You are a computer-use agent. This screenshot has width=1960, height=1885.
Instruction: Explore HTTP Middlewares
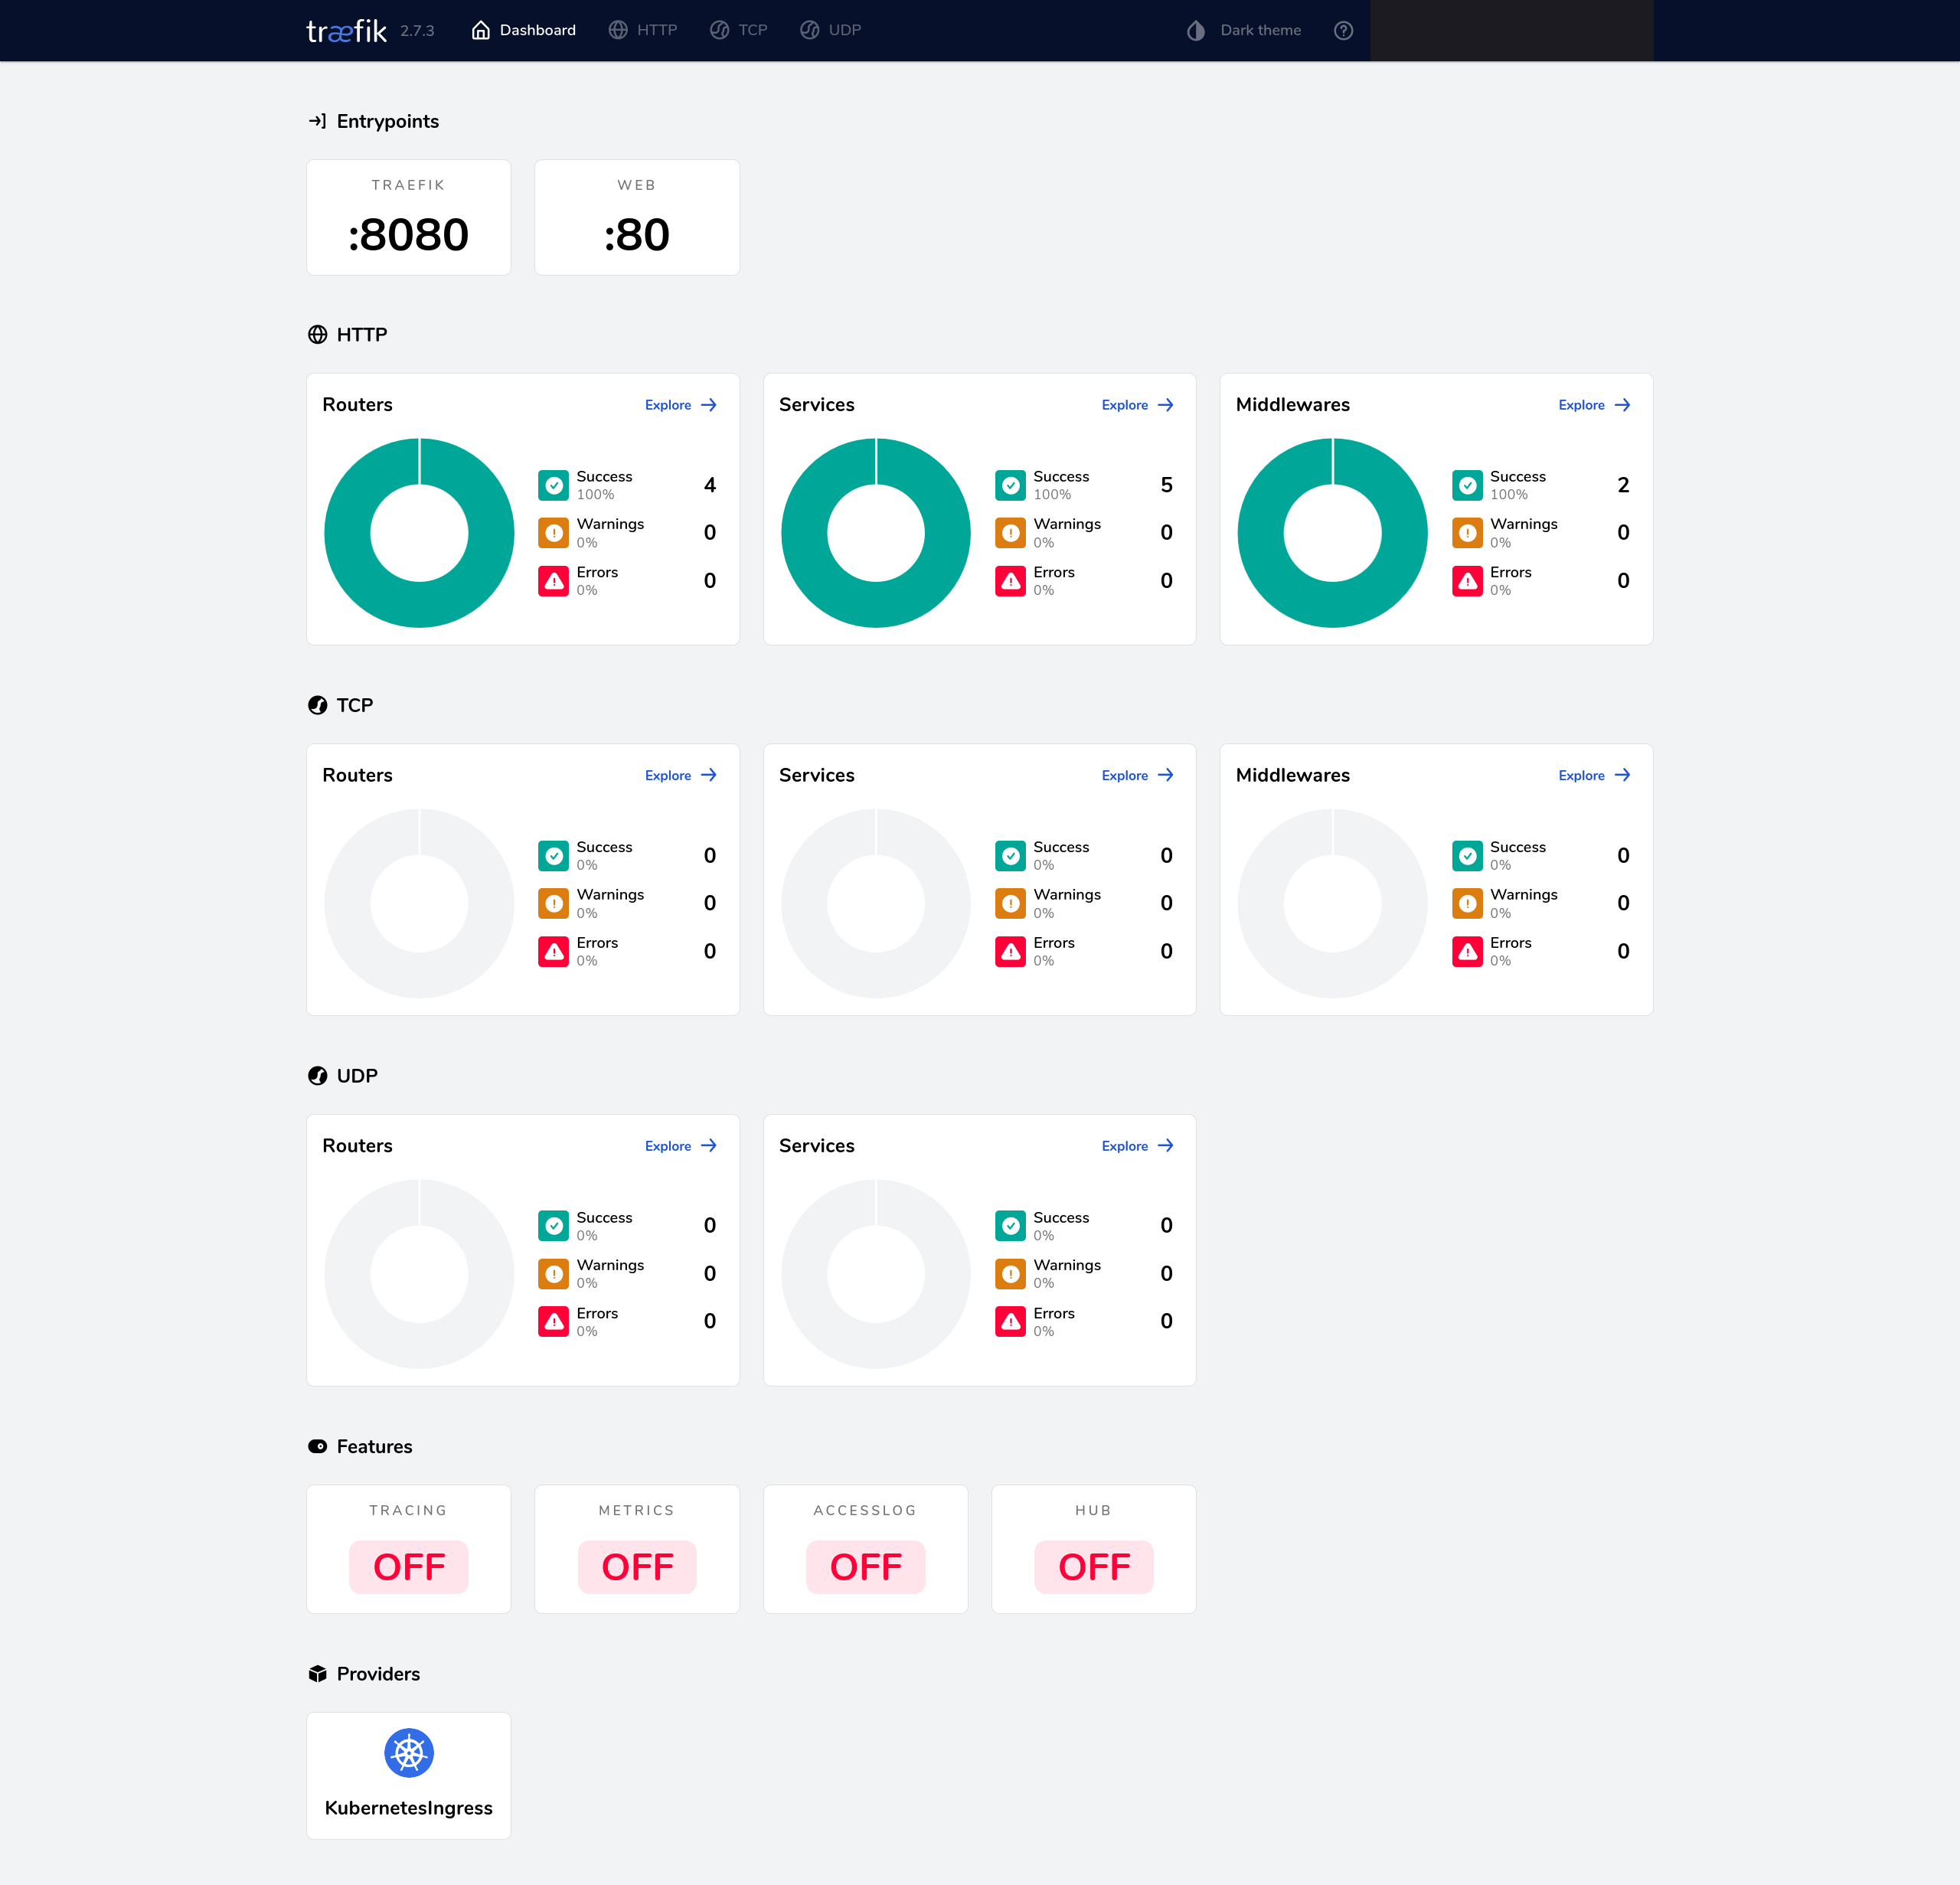1595,405
